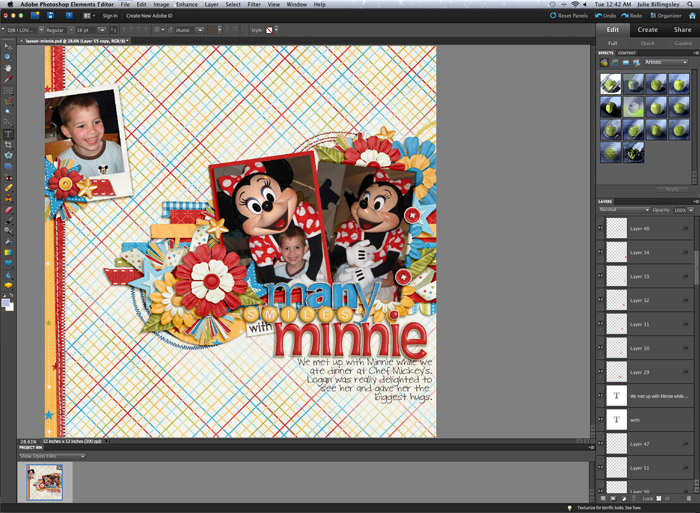Go to the Home screen icon

(x=692, y=16)
